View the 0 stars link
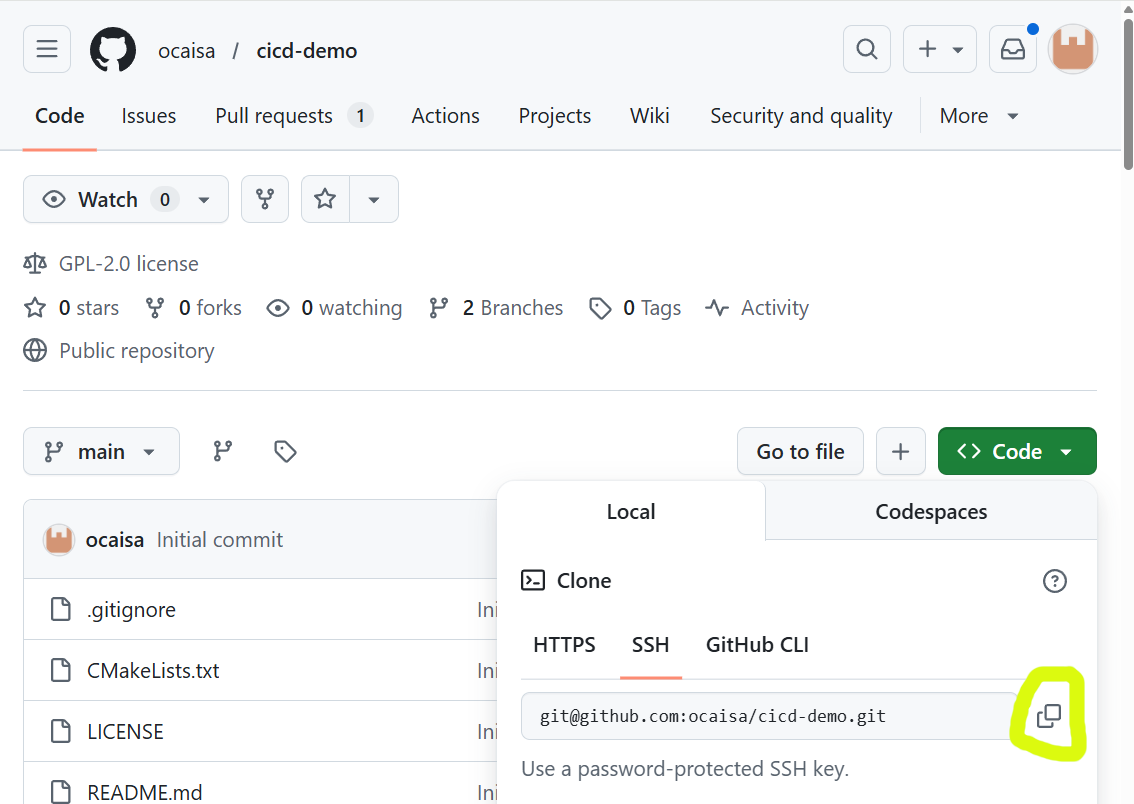The image size is (1134, 804). [72, 308]
